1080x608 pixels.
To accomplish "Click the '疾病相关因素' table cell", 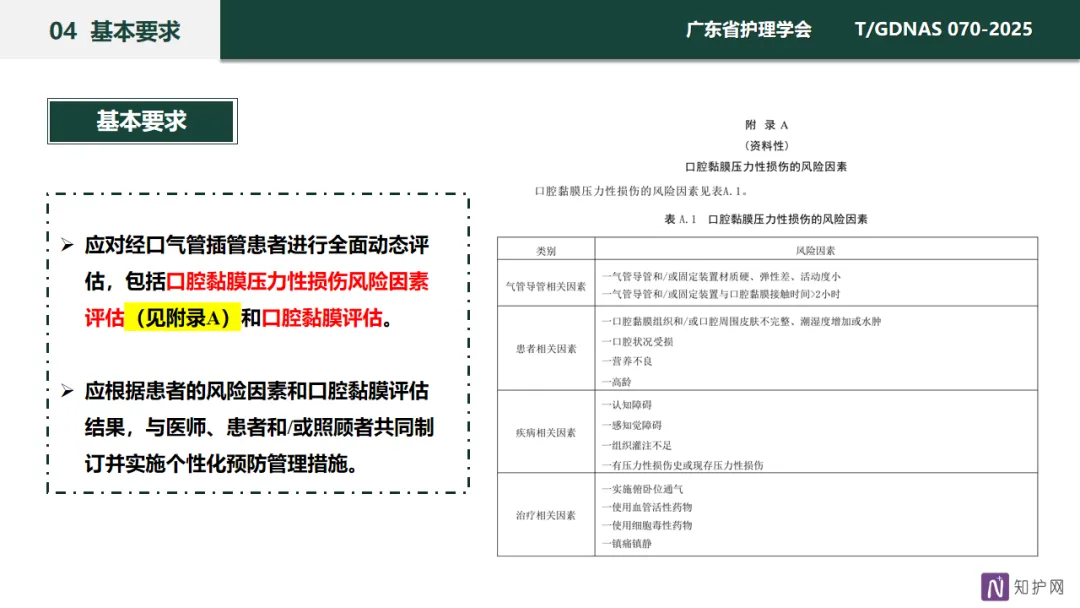I will click(546, 432).
